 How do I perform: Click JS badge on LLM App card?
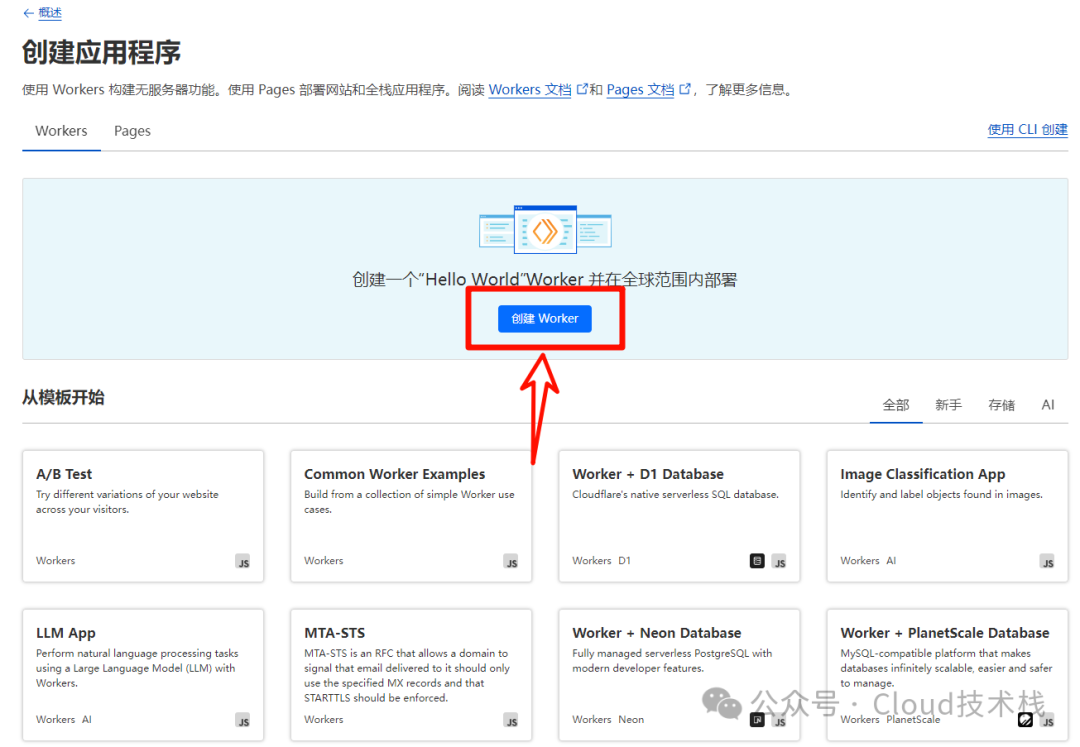click(243, 721)
